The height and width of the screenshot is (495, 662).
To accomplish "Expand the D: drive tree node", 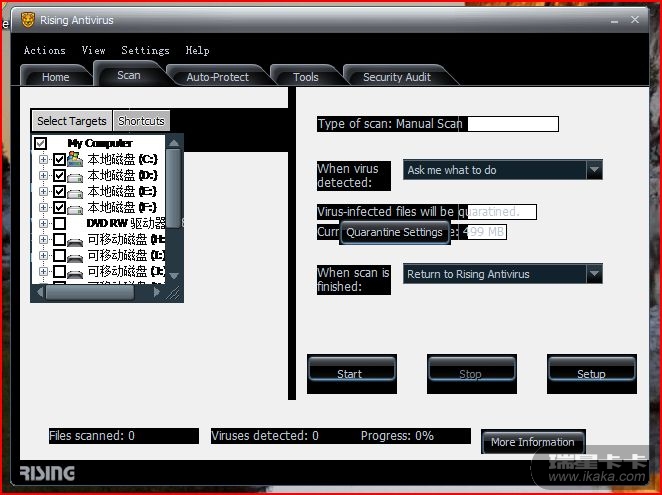I will point(43,175).
